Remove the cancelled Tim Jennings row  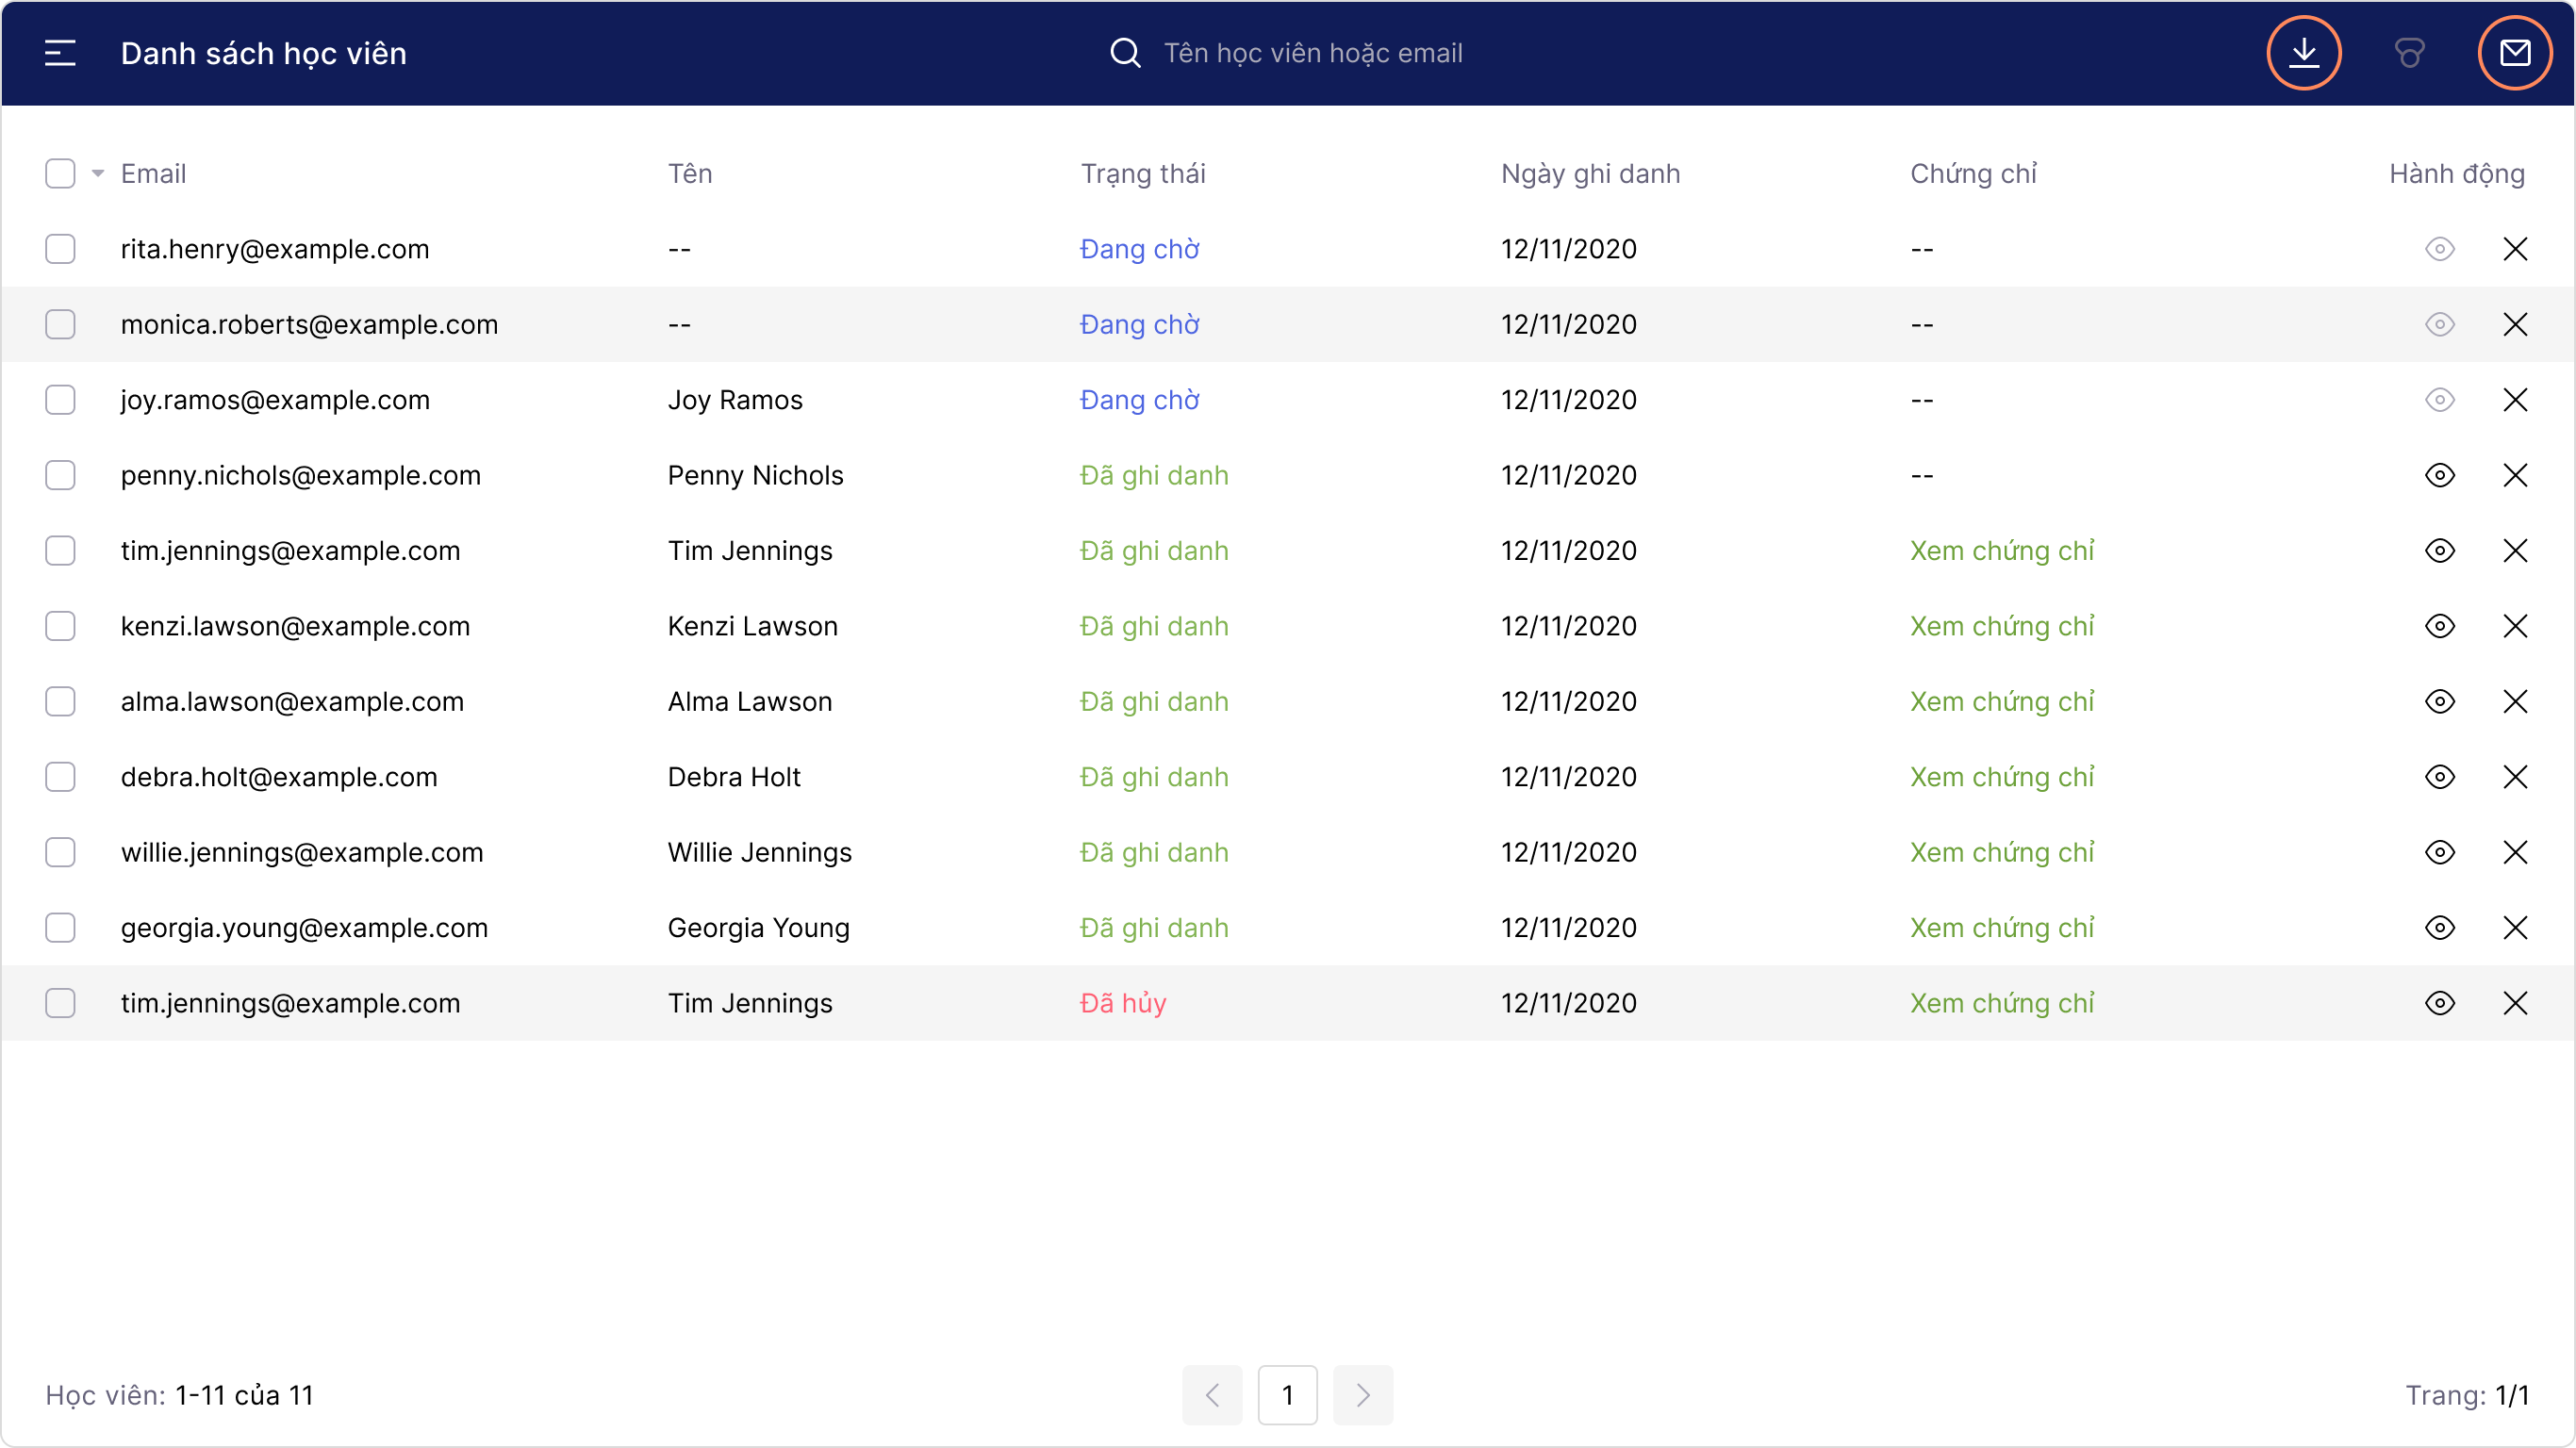click(x=2514, y=1003)
